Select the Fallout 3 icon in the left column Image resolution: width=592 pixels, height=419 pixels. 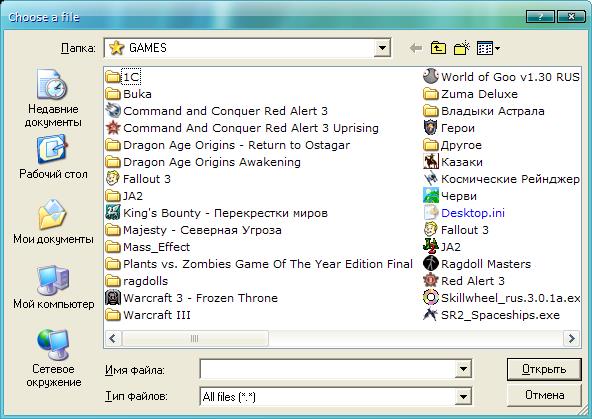tap(113, 179)
